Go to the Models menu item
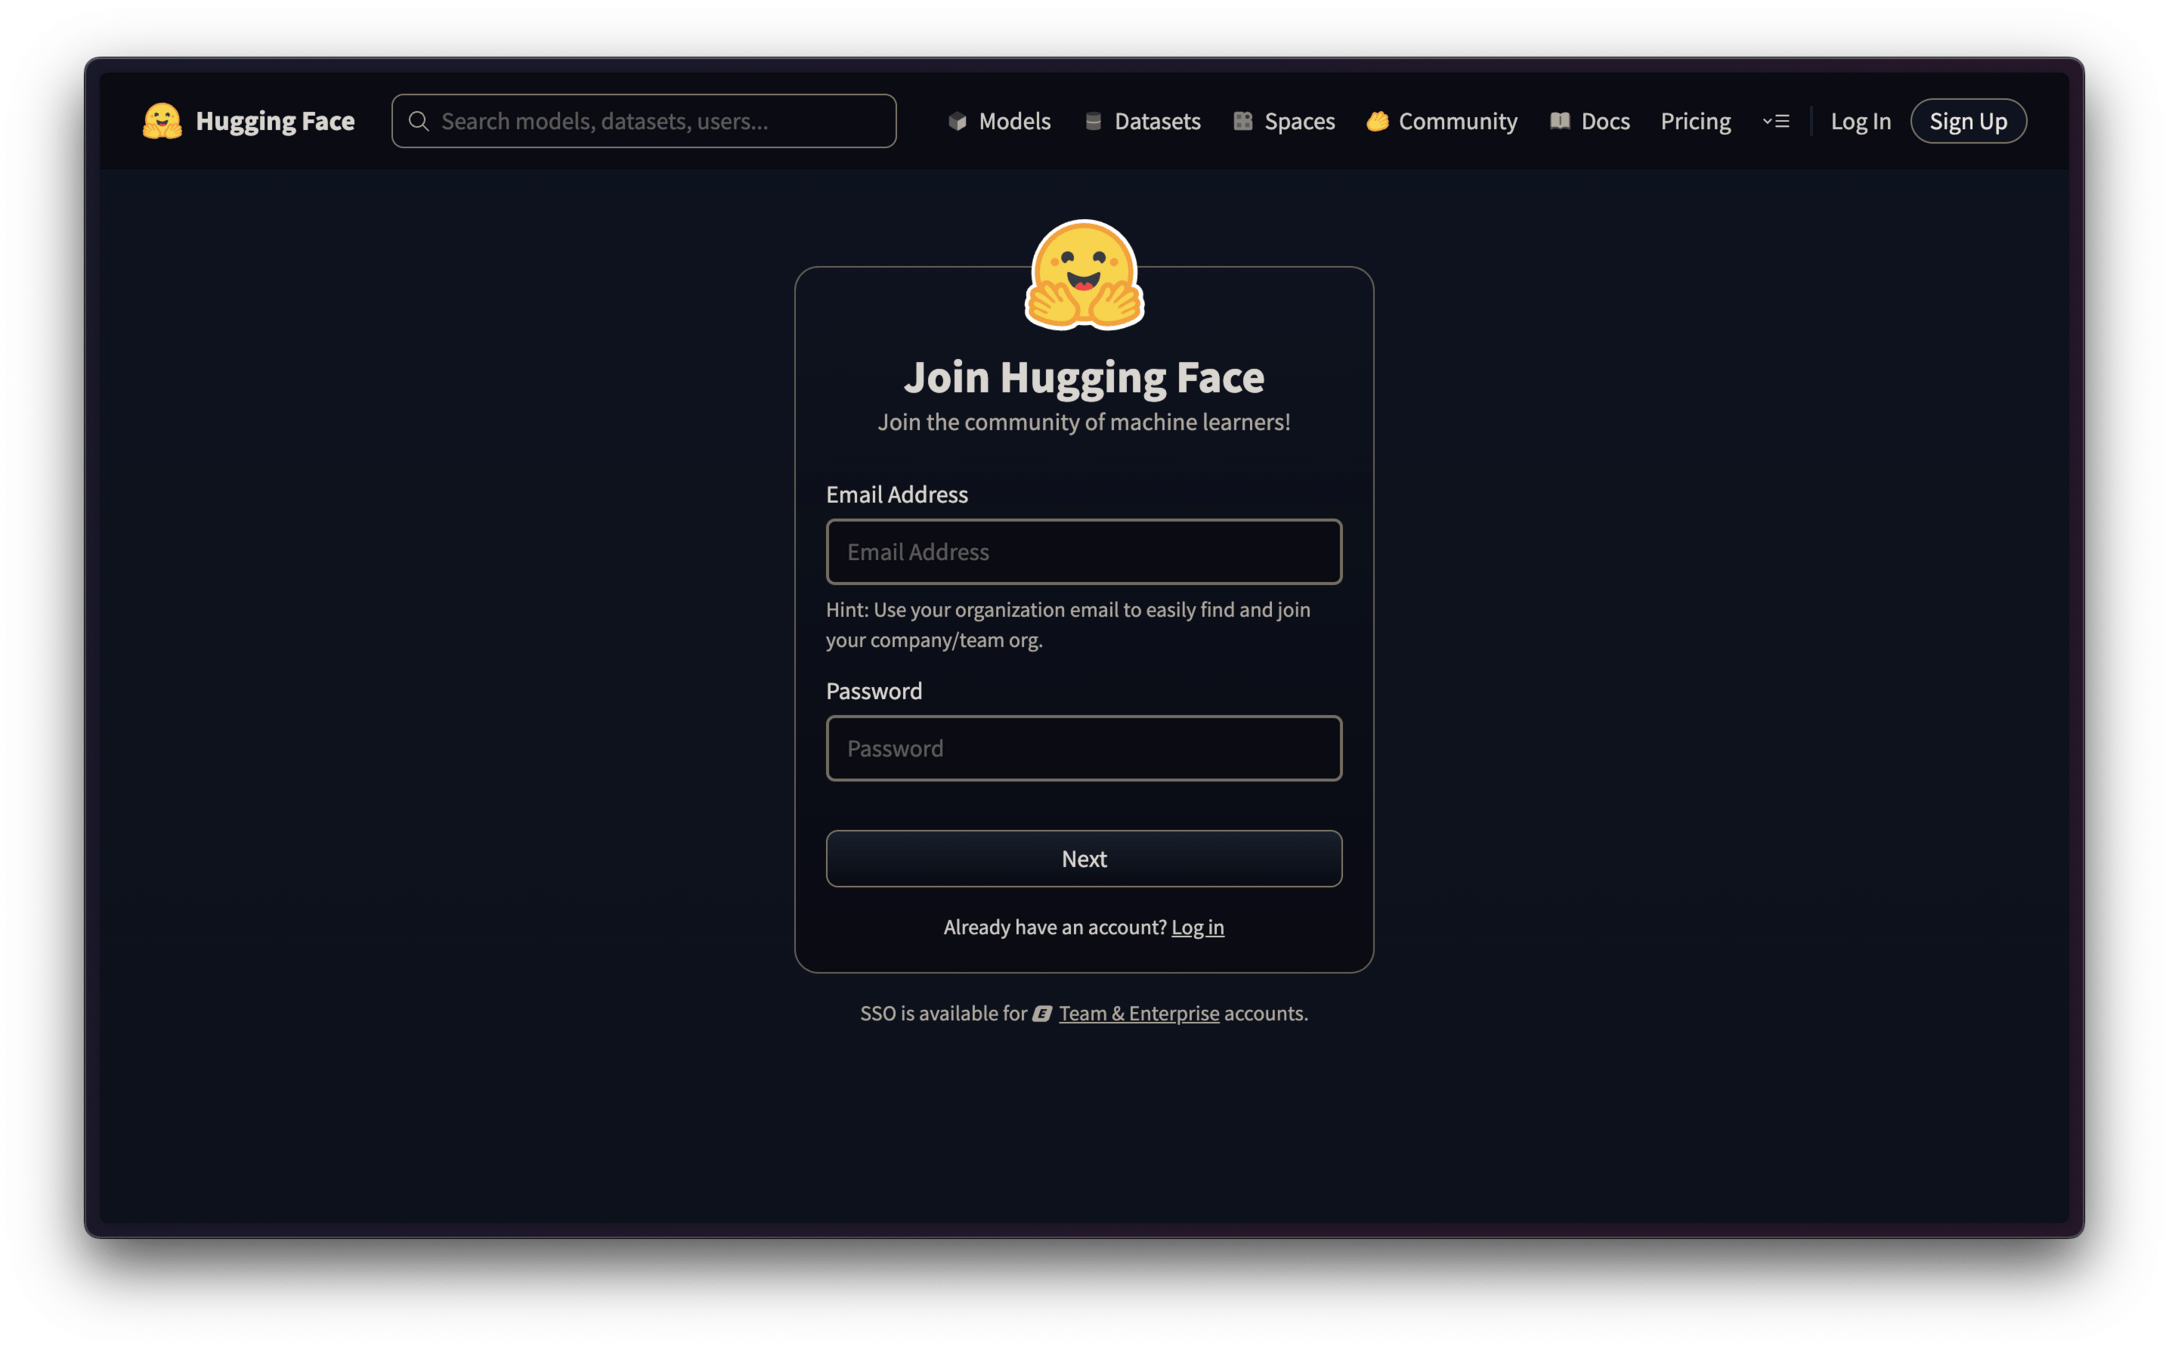2169x1350 pixels. click(x=1013, y=121)
